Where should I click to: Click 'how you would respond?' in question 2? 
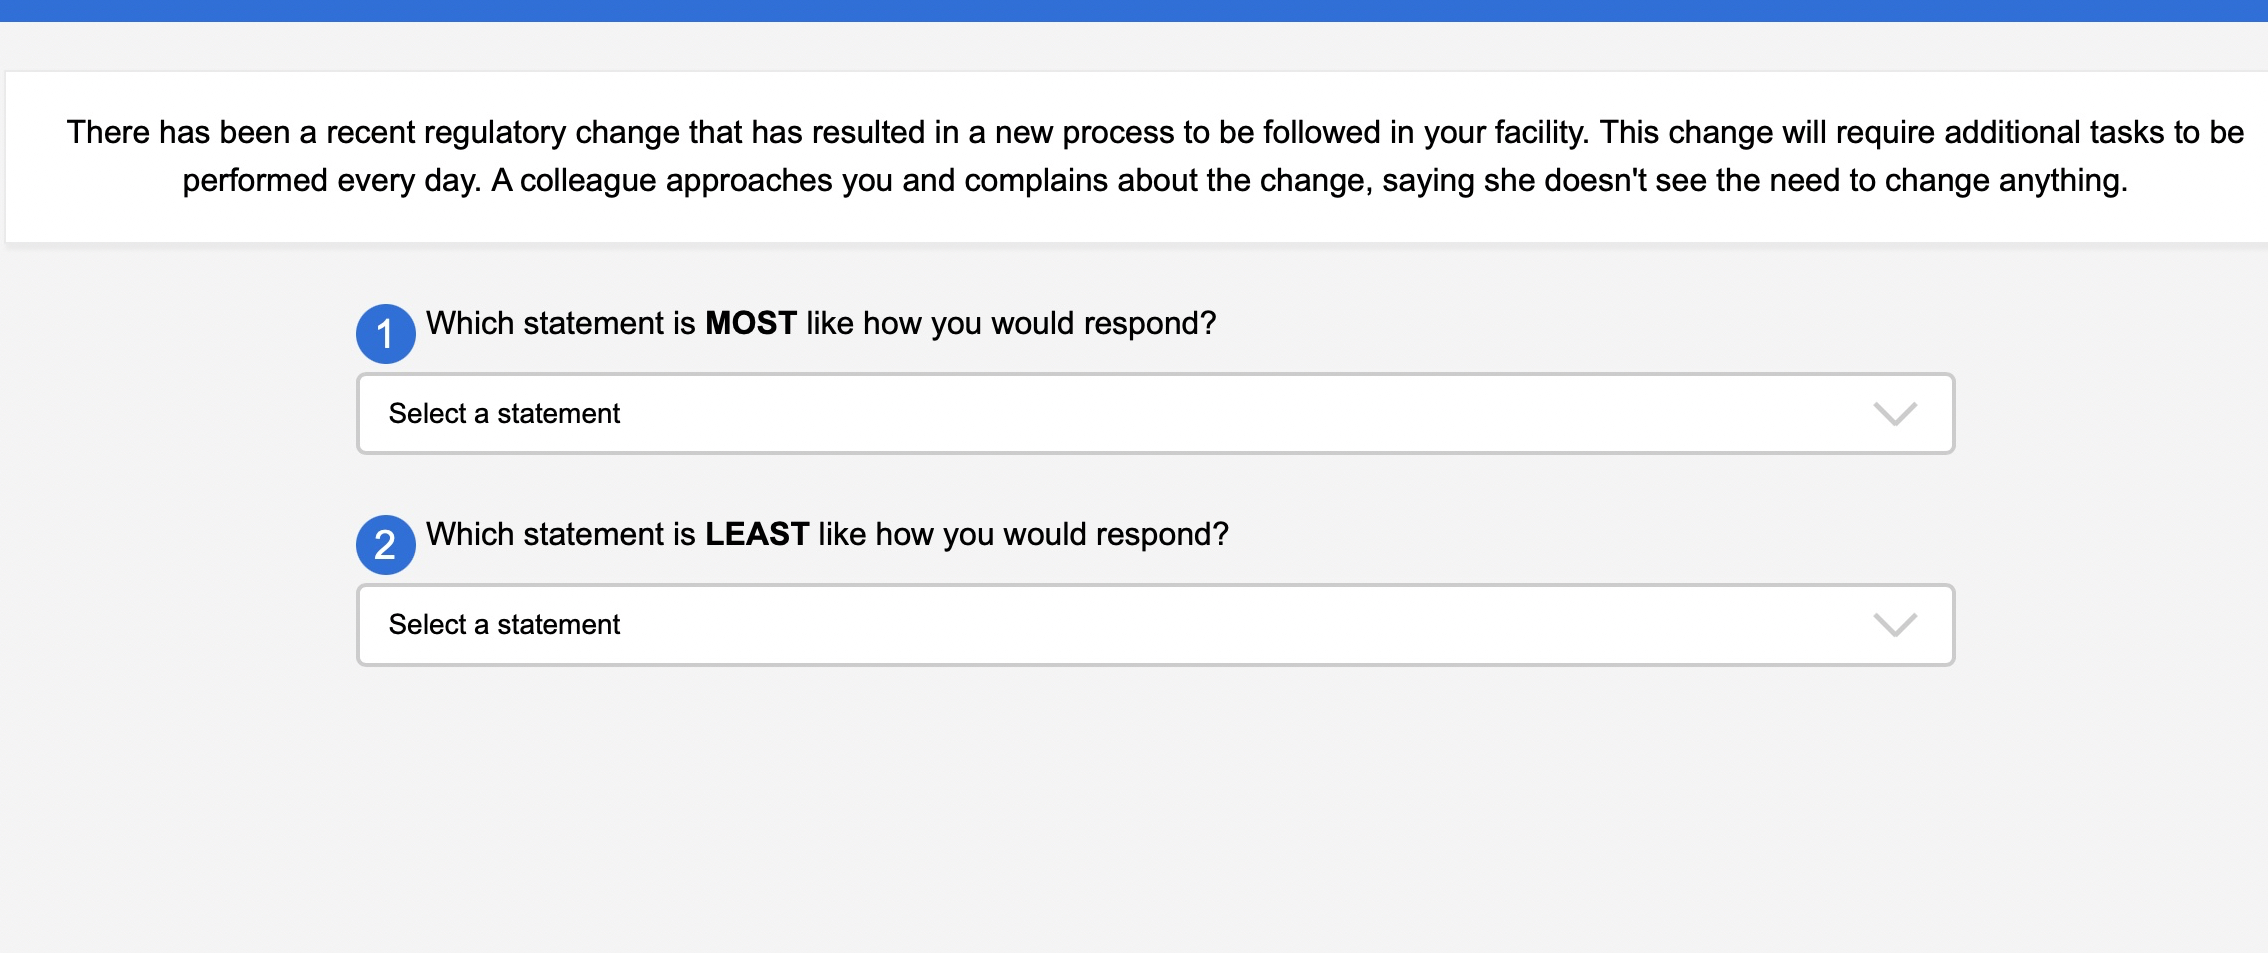1052,535
